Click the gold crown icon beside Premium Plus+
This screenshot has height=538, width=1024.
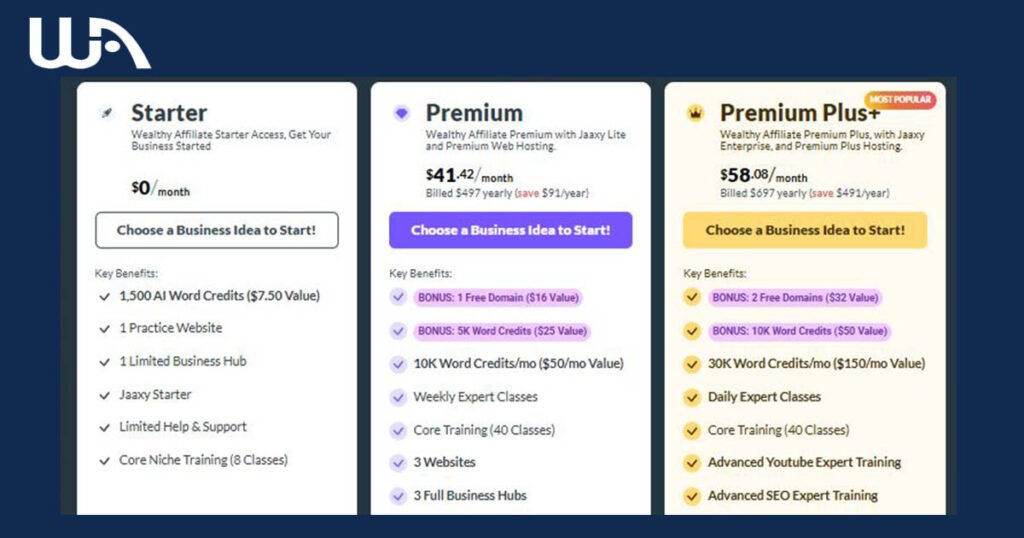pos(696,114)
